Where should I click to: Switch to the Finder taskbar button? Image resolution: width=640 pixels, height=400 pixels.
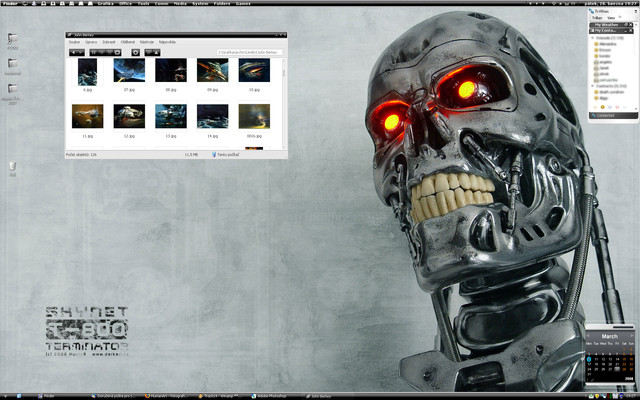coord(46,396)
